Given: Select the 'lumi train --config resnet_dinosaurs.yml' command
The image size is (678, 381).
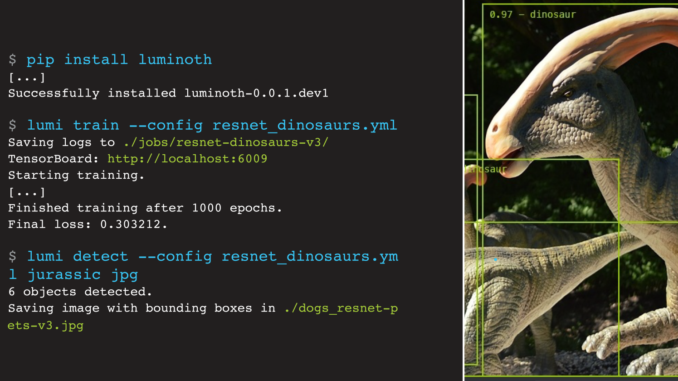Looking at the screenshot, I should coord(212,125).
